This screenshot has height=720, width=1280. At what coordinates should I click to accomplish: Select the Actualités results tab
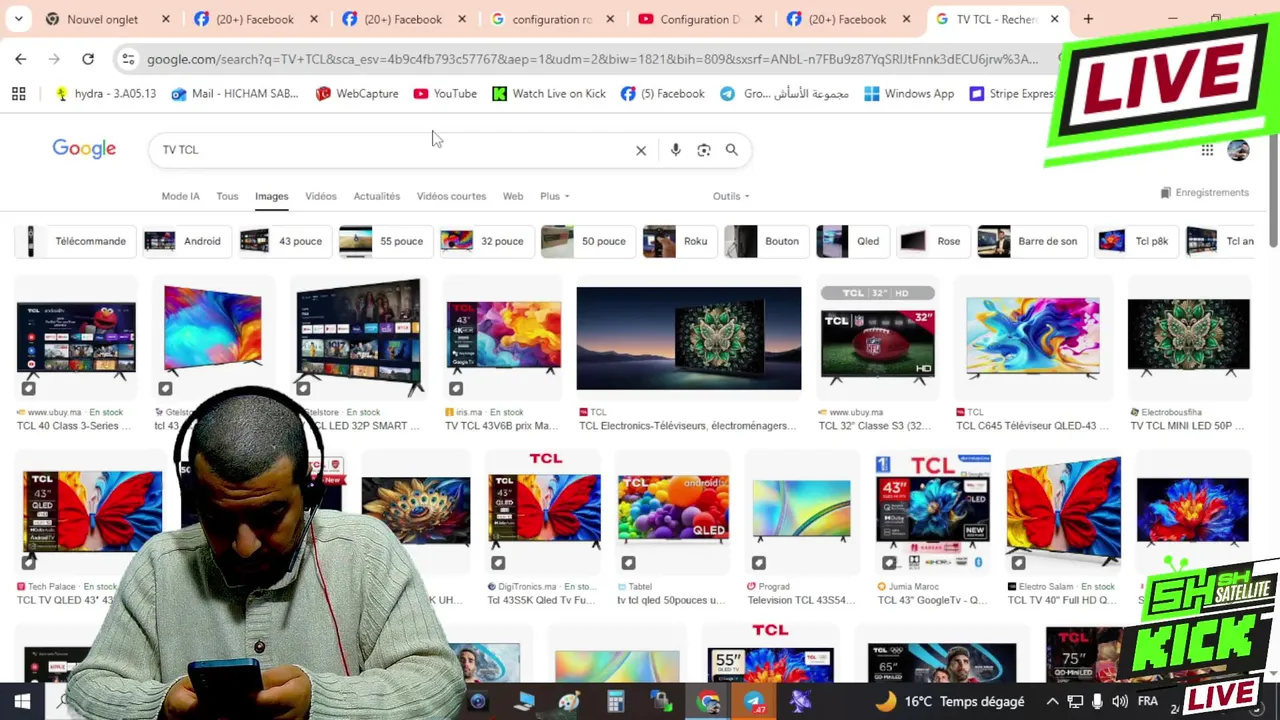coord(377,196)
